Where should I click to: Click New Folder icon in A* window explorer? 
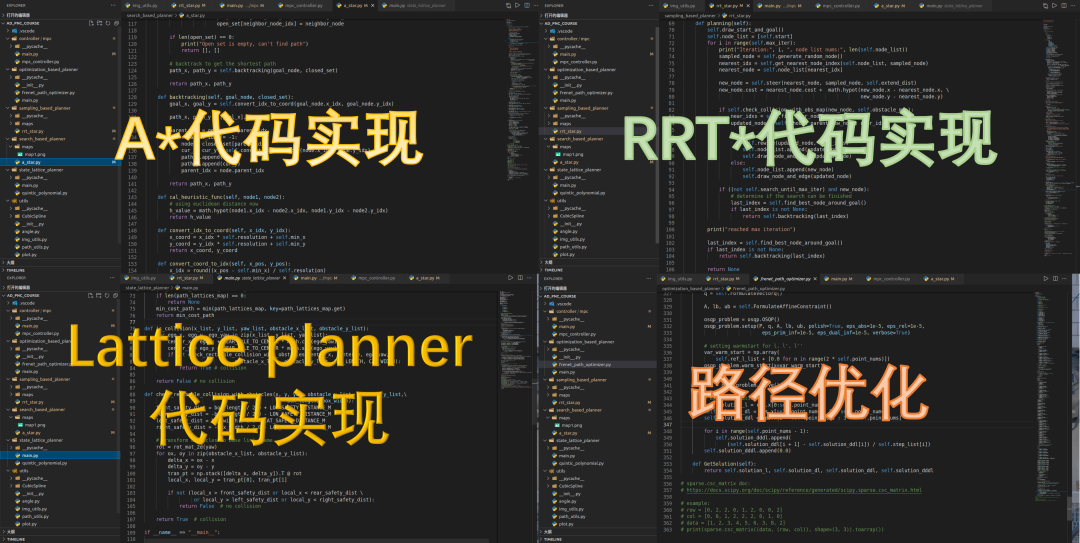(x=99, y=23)
